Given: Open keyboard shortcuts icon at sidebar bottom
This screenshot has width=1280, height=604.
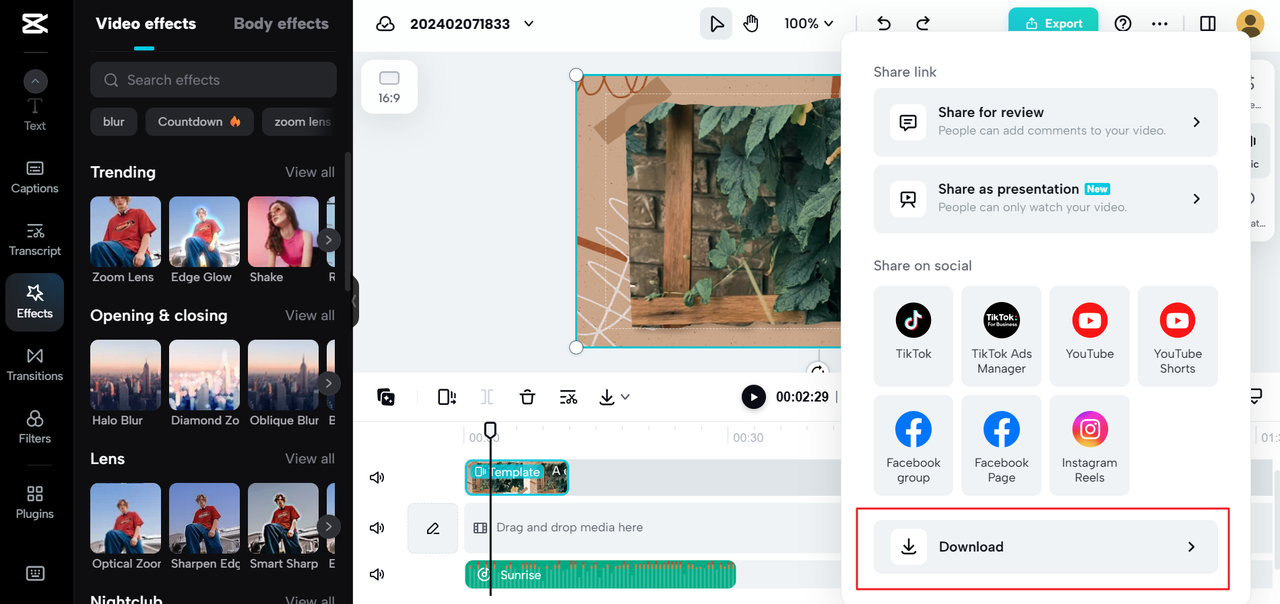Looking at the screenshot, I should [x=35, y=573].
